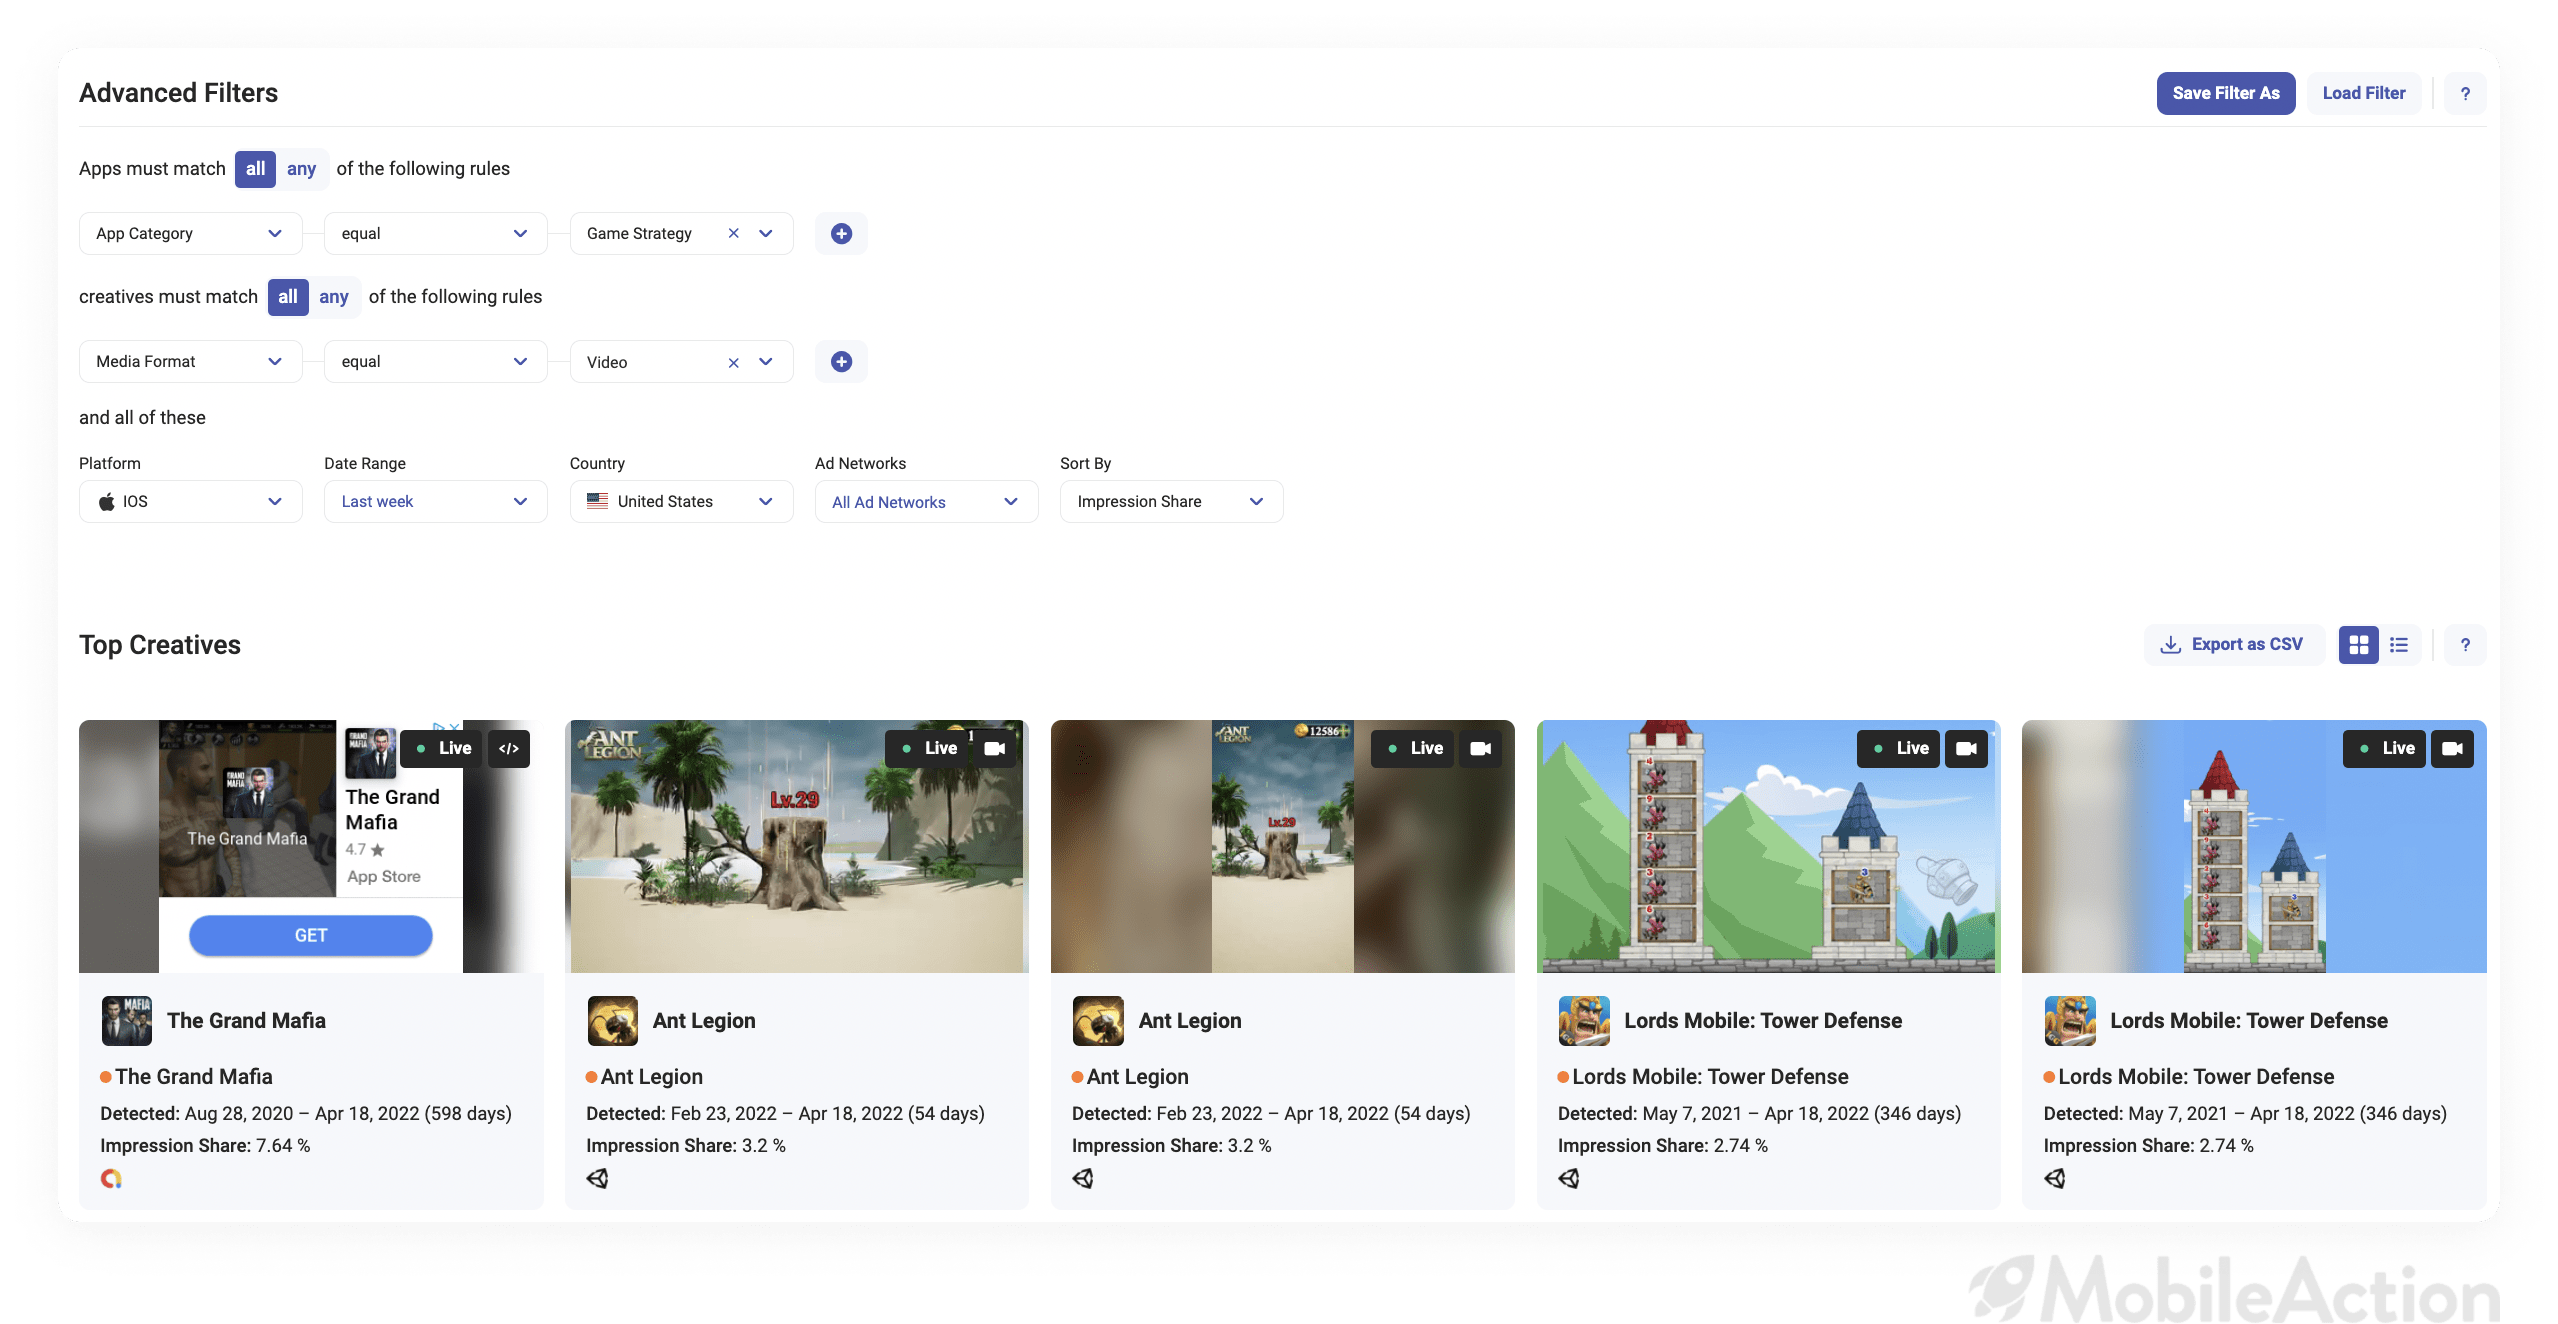The image size is (2558, 1324).
Task: Add another creatives rule with plus icon
Action: click(x=841, y=361)
